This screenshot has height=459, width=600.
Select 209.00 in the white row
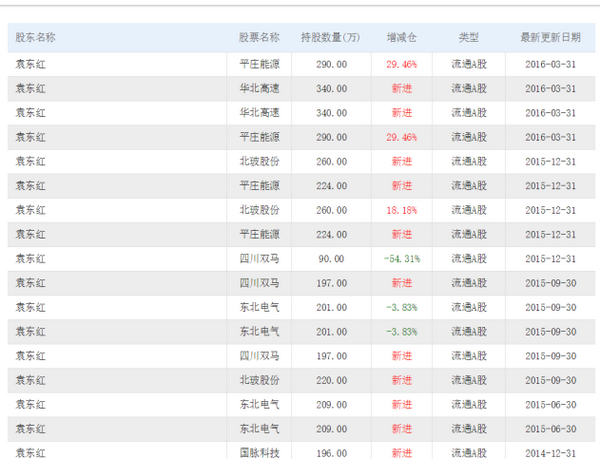331,405
